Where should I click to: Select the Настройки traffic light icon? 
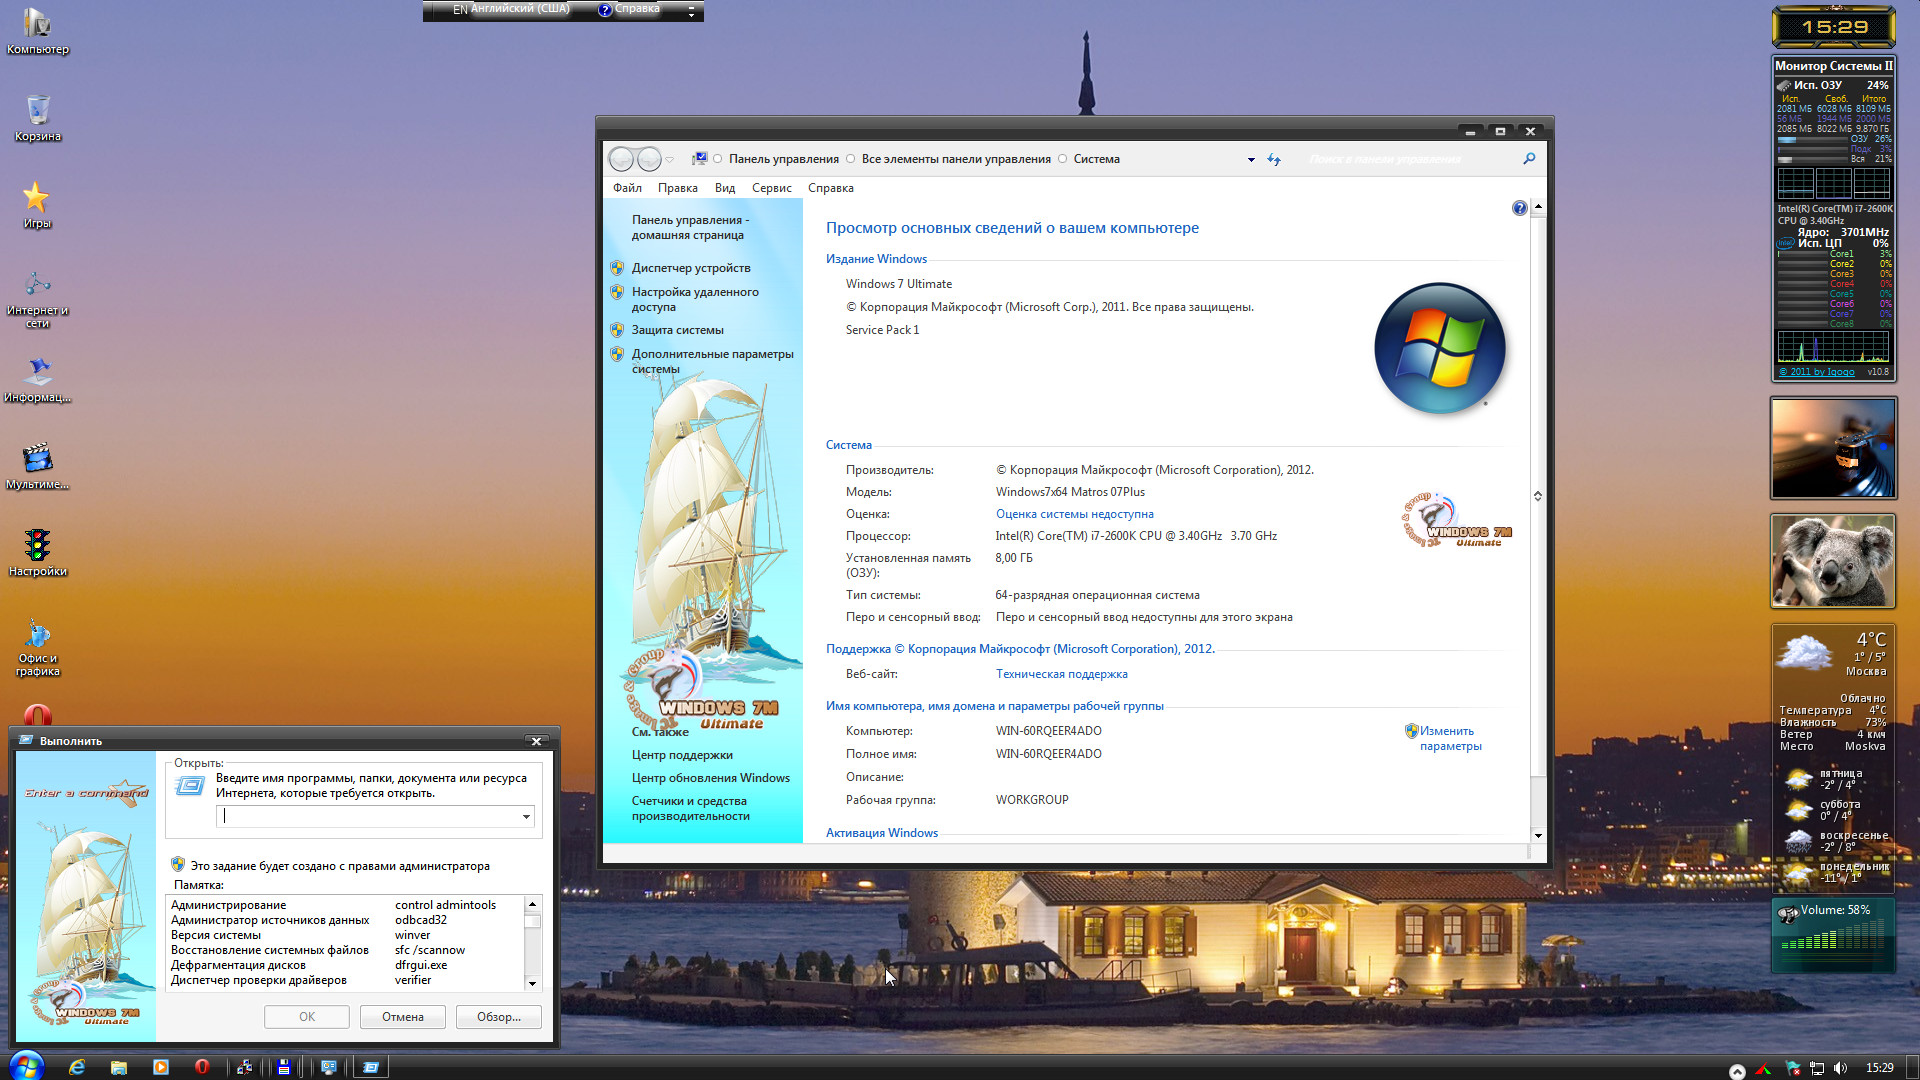click(x=38, y=553)
